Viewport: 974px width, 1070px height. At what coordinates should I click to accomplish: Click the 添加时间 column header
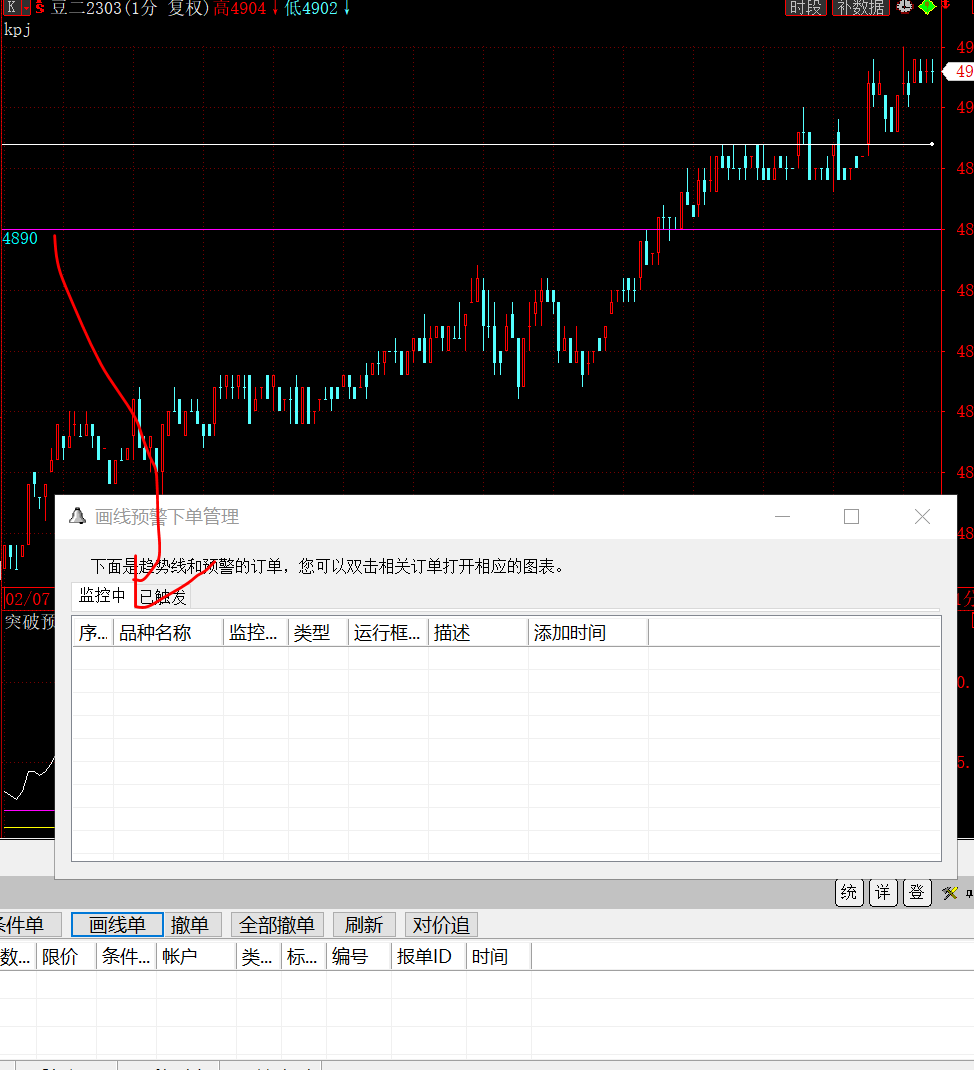coord(588,633)
